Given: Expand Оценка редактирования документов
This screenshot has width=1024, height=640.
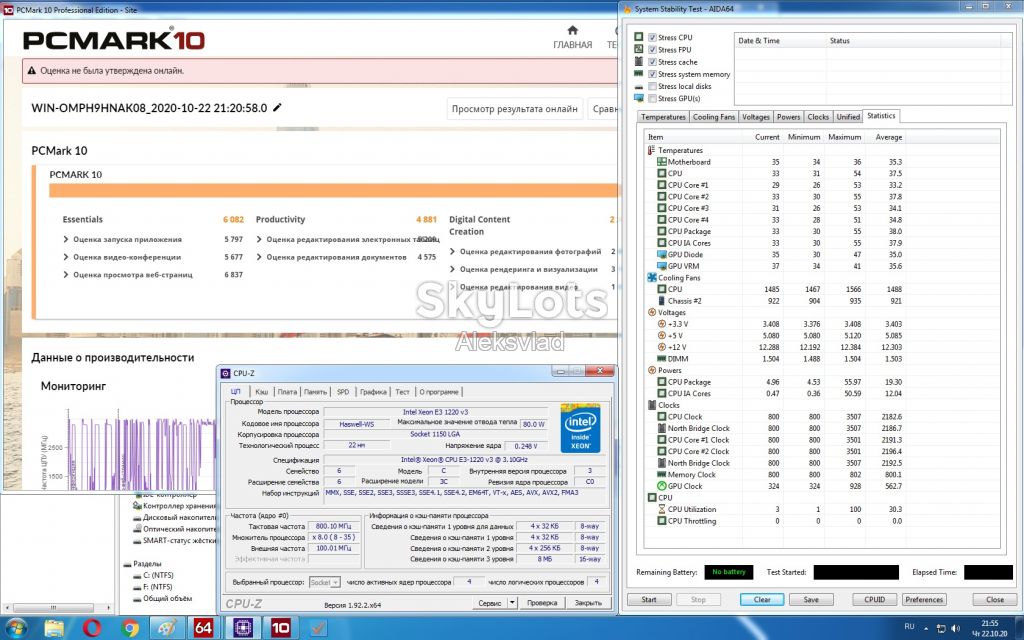Looking at the screenshot, I should coord(259,257).
